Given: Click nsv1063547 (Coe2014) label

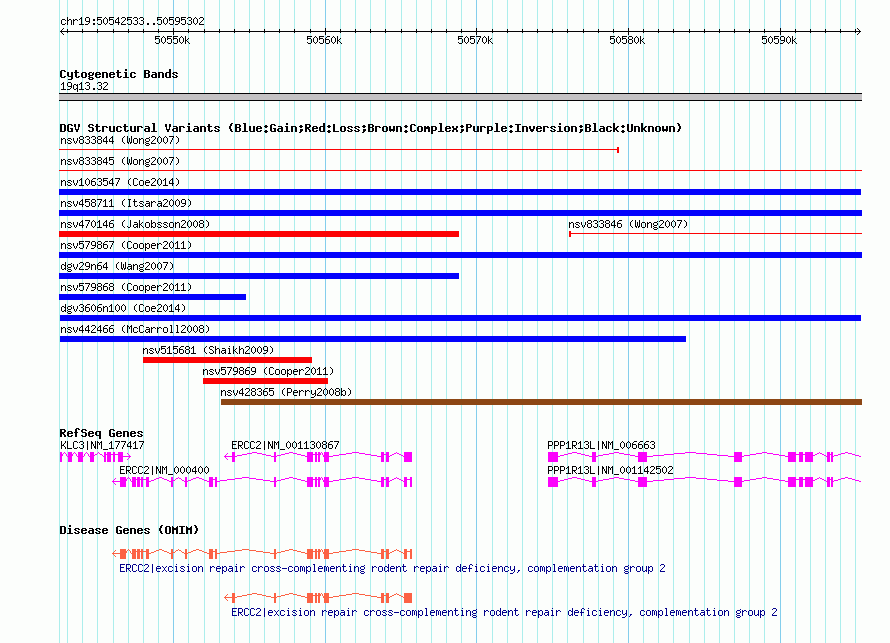Looking at the screenshot, I should 120,182.
